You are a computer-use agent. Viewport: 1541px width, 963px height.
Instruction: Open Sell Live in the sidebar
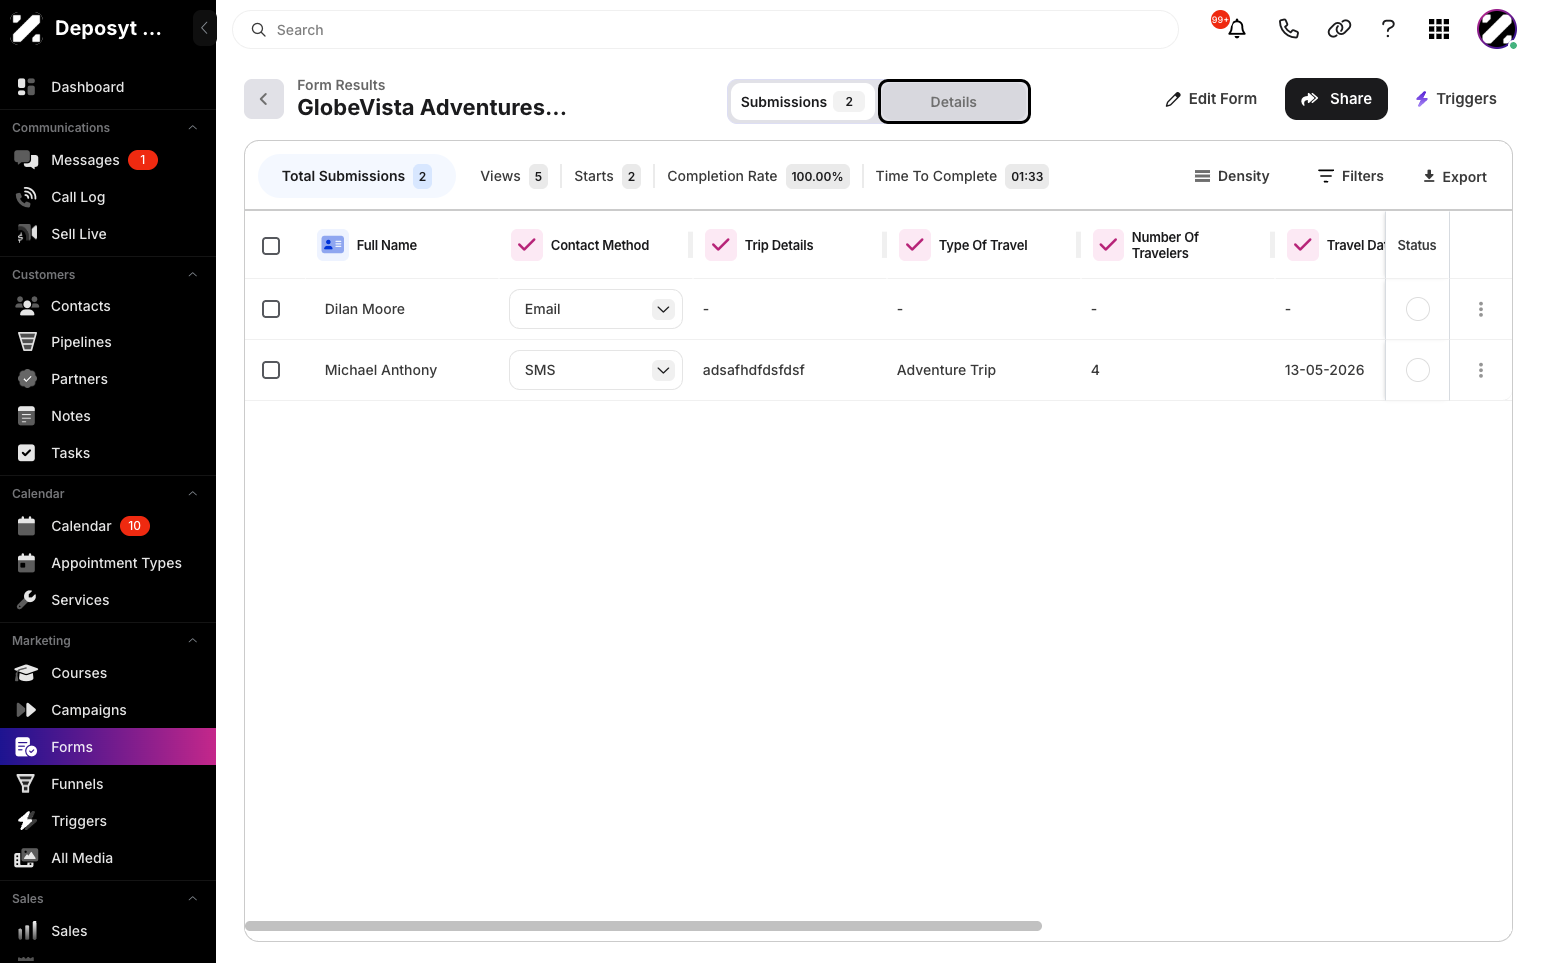point(108,234)
